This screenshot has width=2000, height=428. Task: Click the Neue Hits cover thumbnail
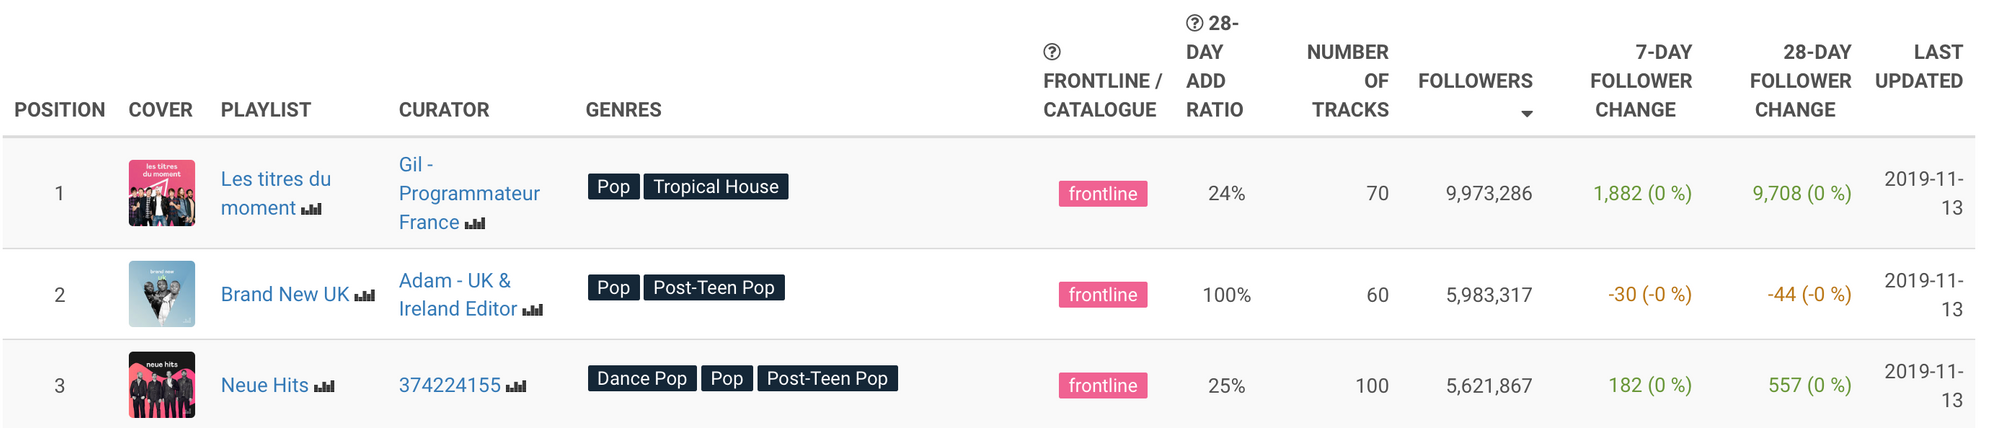(x=162, y=385)
